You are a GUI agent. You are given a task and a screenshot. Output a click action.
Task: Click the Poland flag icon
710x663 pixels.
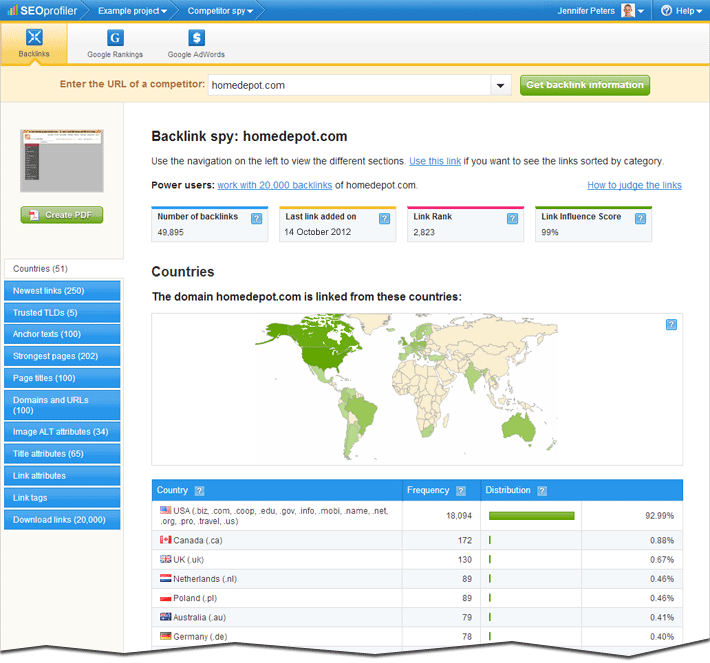coord(165,598)
